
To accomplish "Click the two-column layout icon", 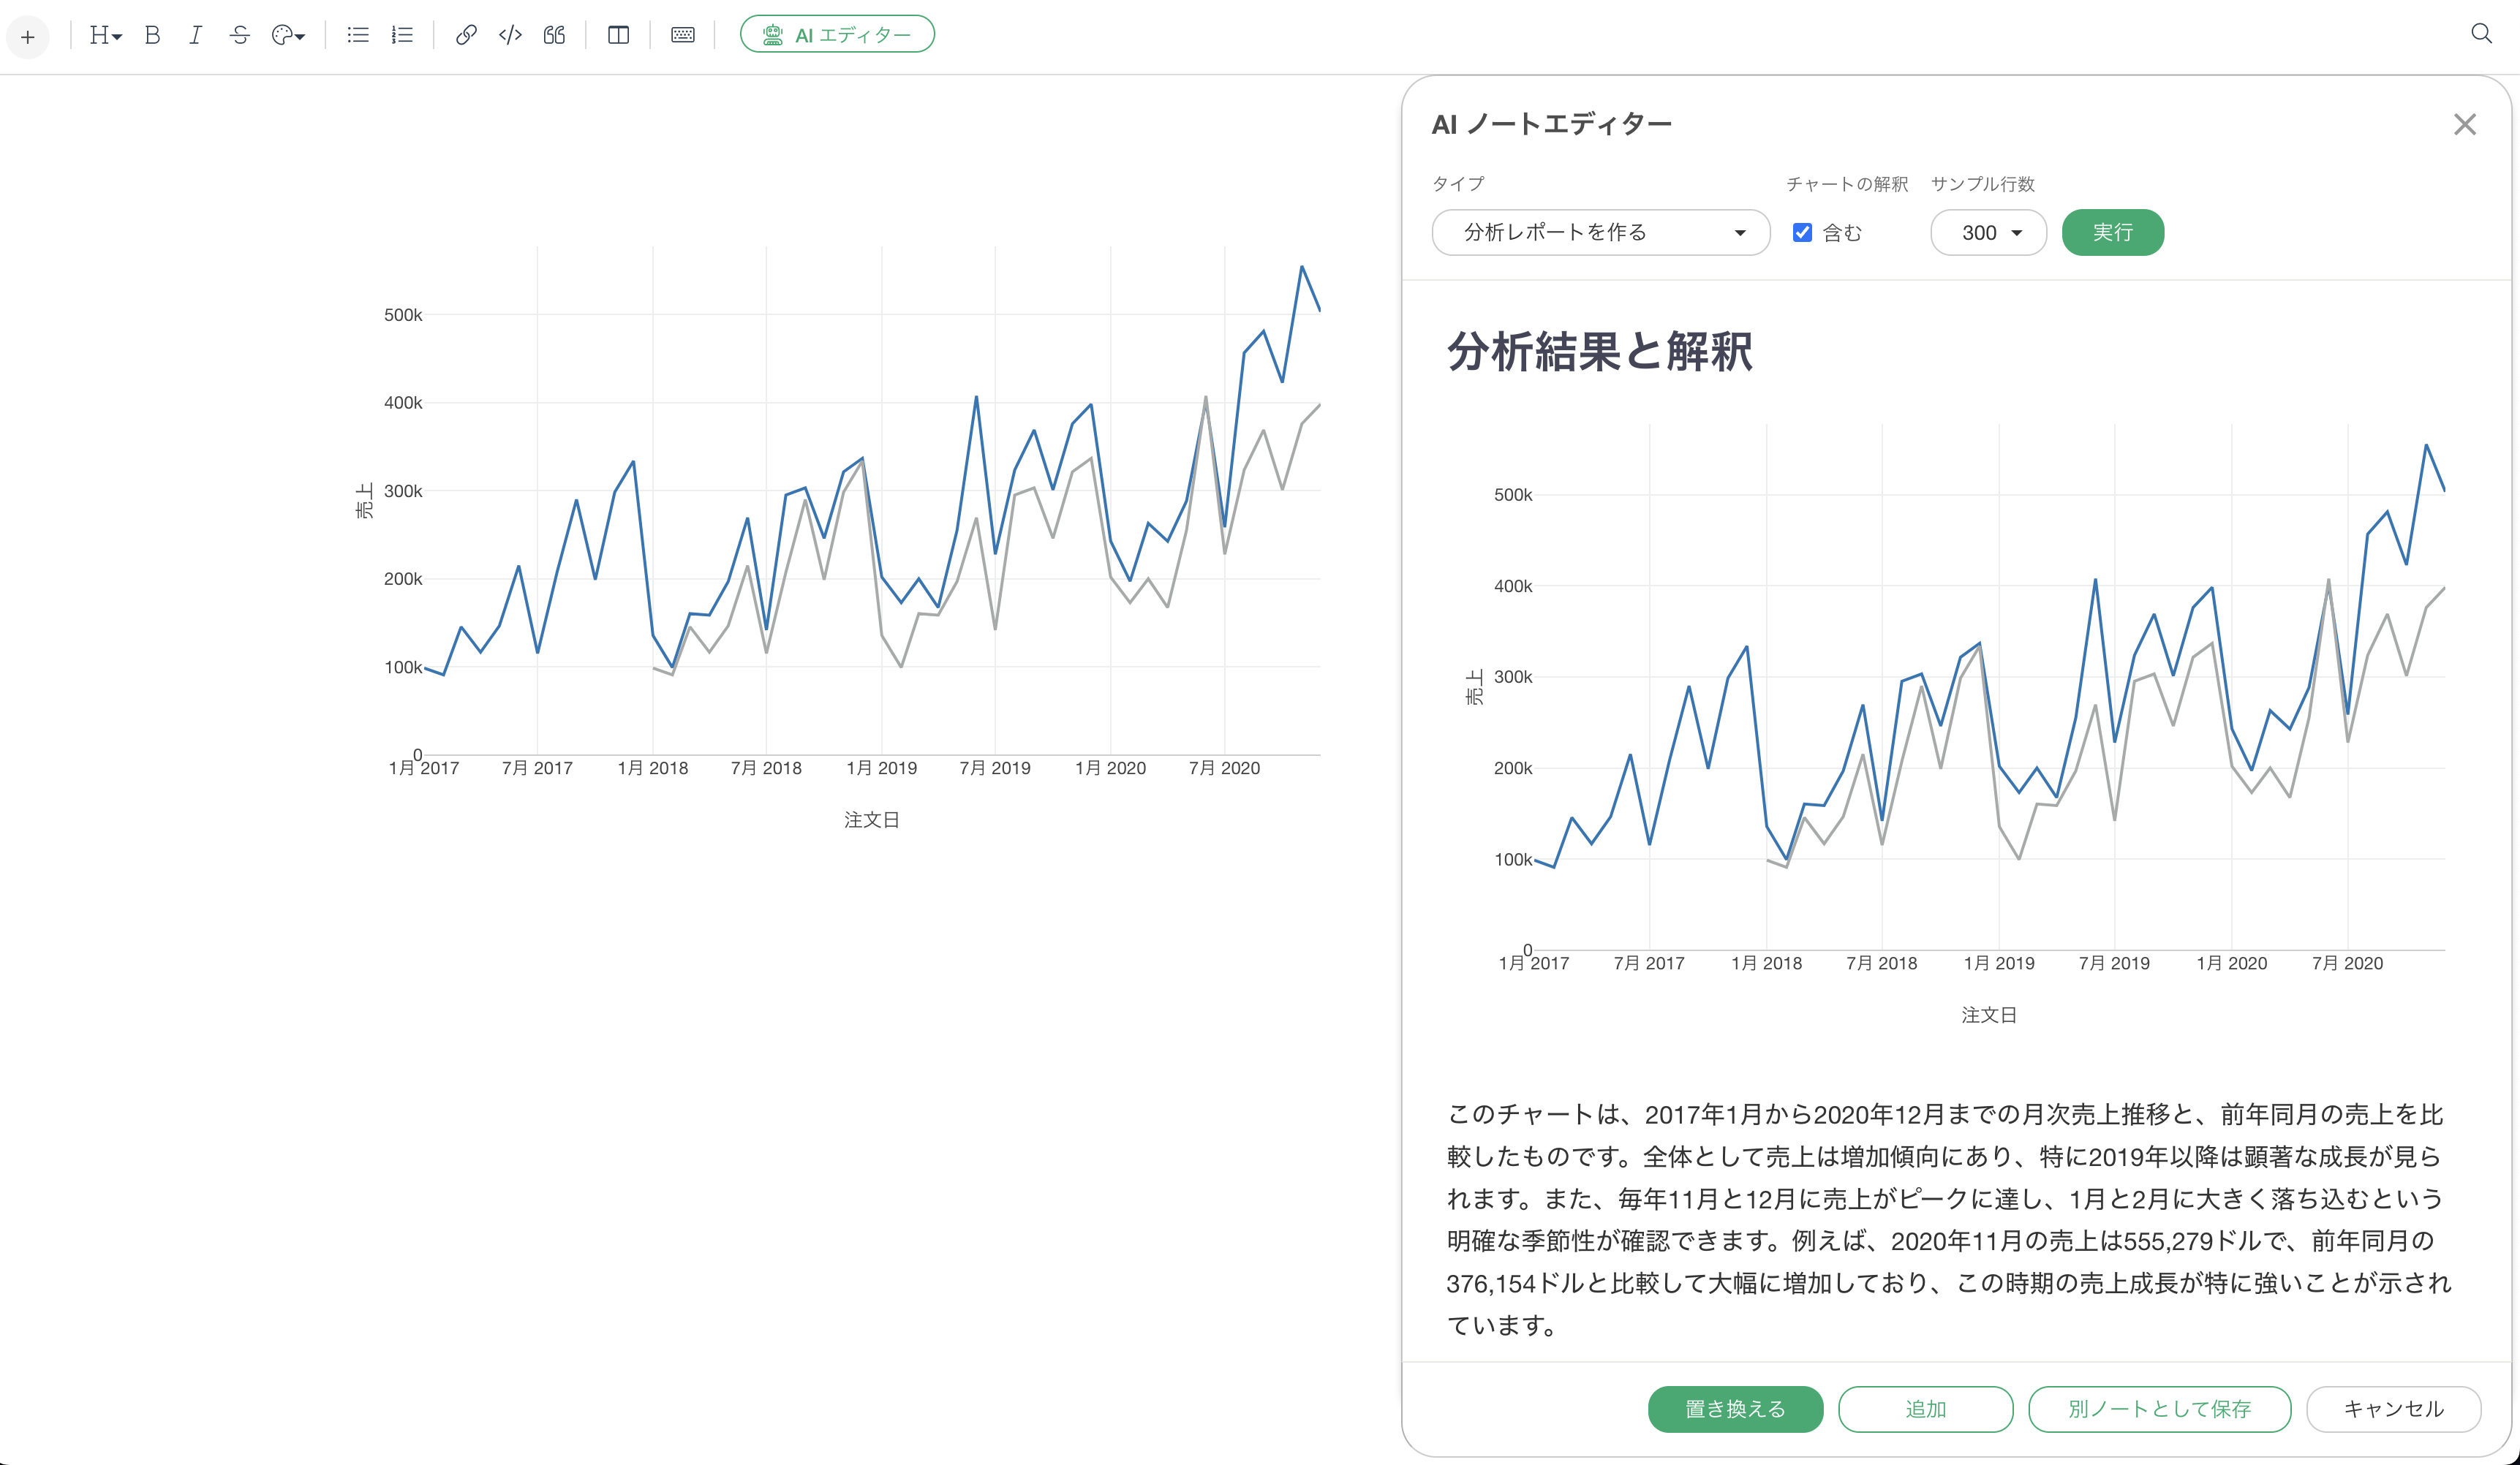I will pyautogui.click(x=618, y=36).
